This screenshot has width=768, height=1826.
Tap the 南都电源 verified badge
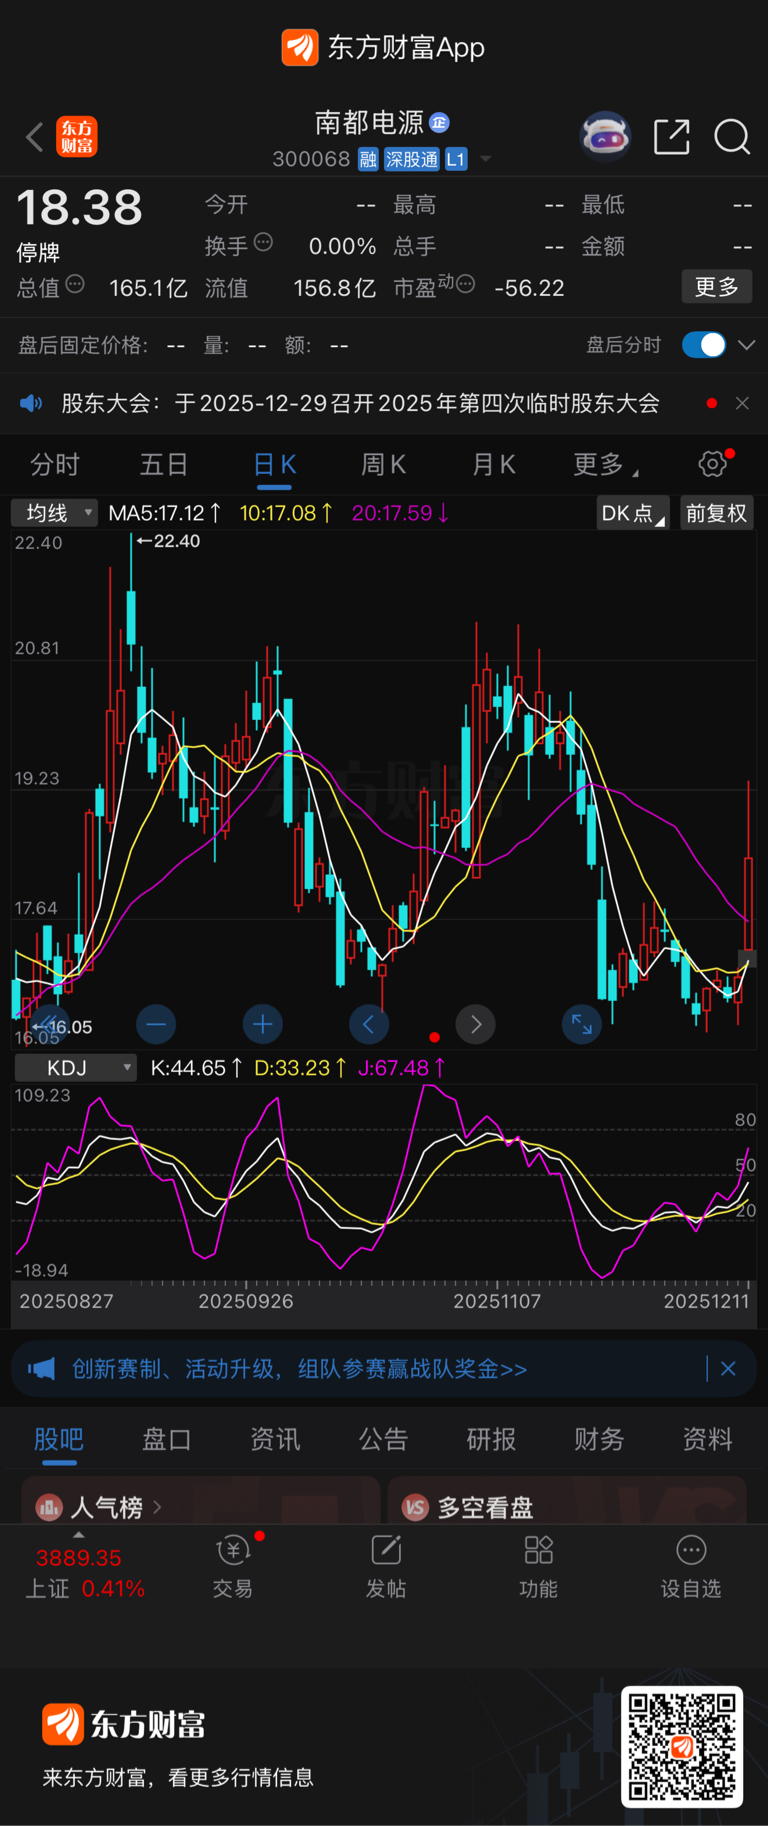pos(439,123)
